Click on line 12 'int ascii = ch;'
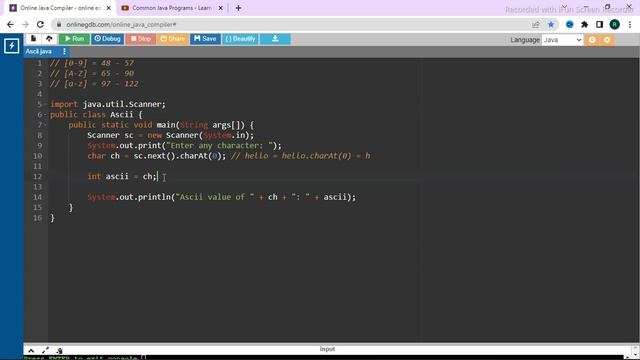 point(122,176)
